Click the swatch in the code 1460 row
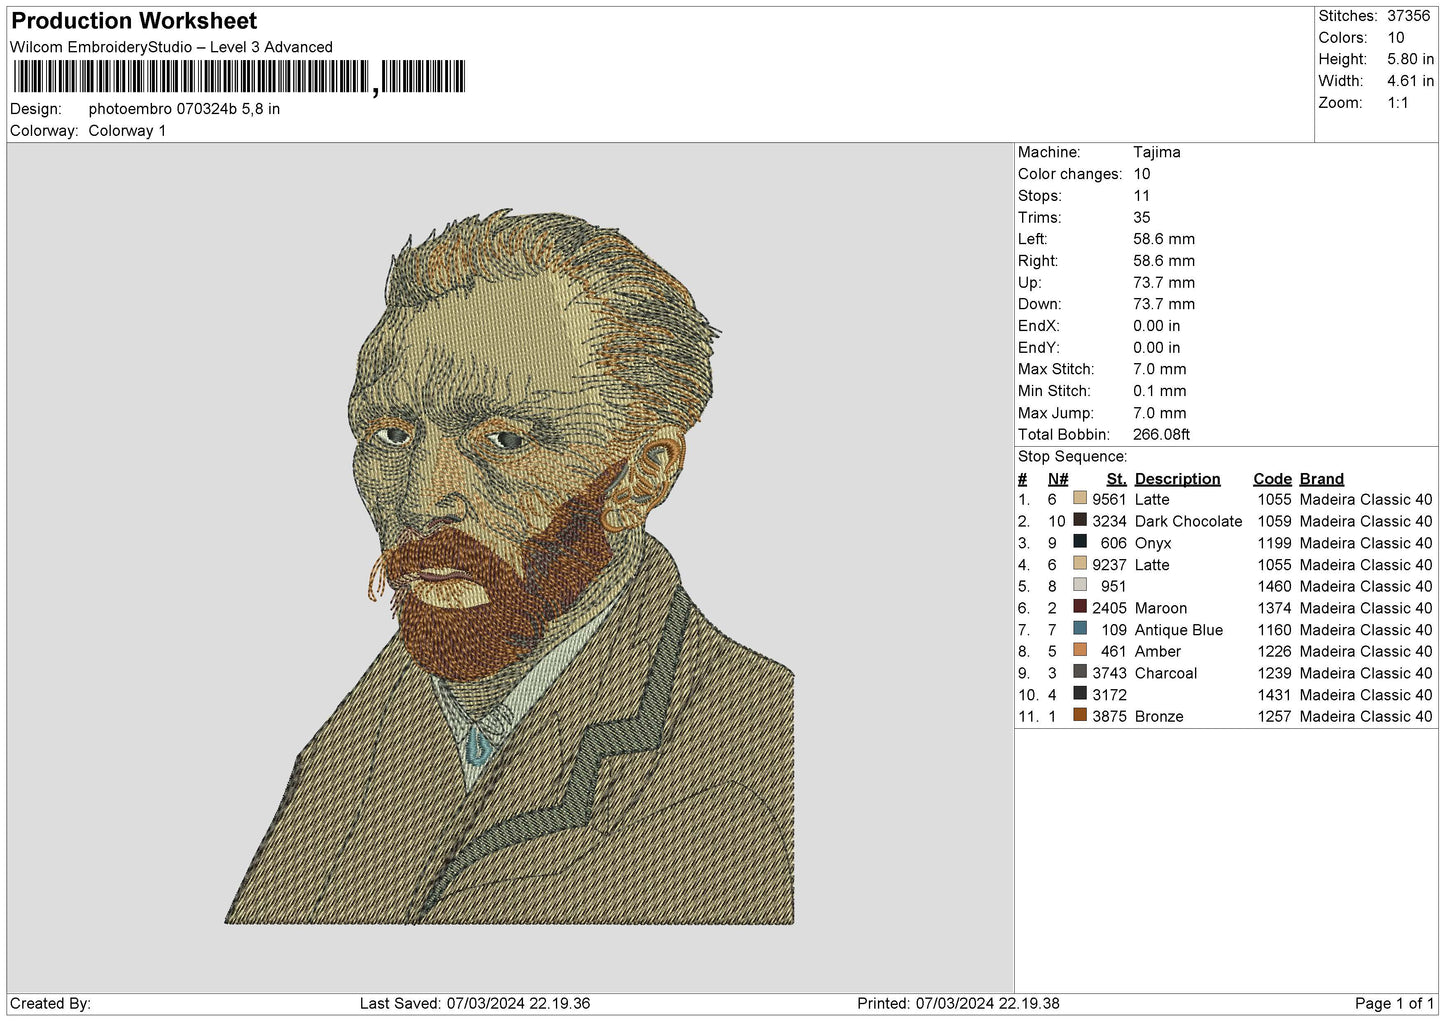Viewport: 1445px width, 1021px height. 1080,585
